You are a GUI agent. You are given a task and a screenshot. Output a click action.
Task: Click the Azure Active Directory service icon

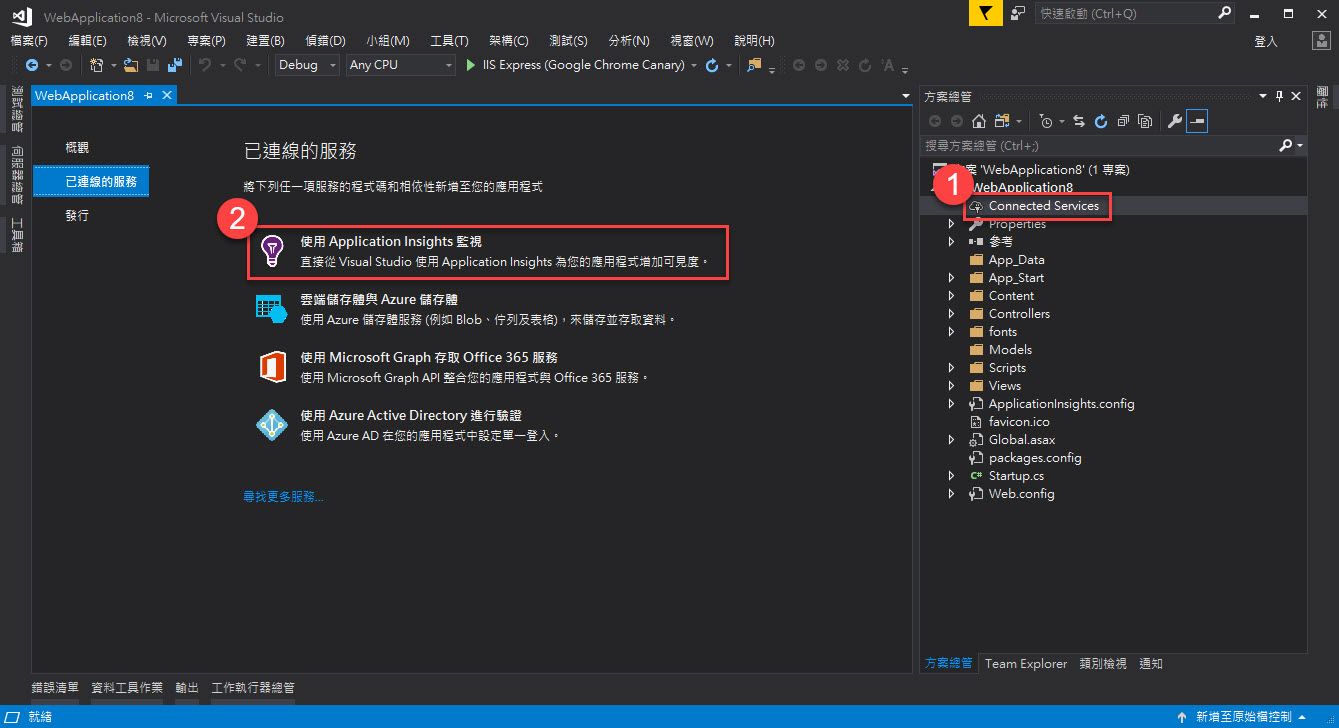(x=271, y=426)
